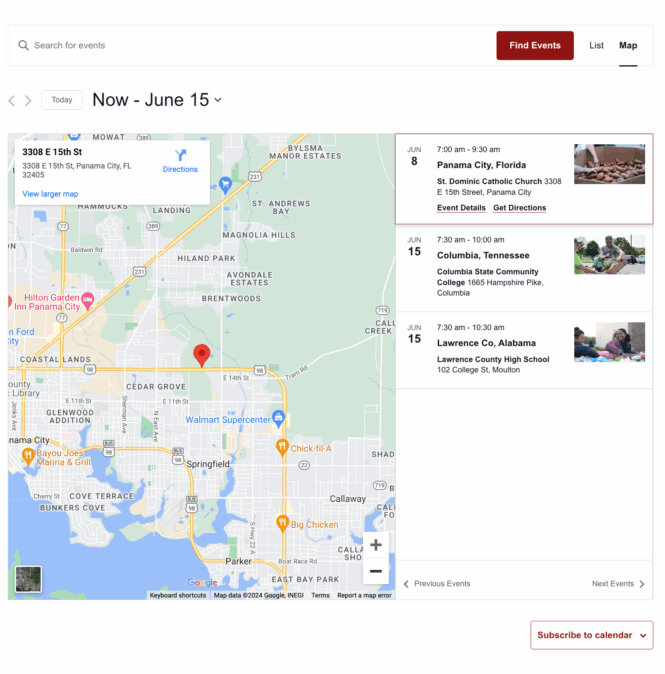This screenshot has width=665, height=674.
Task: Go to Next Events
Action: click(x=618, y=584)
